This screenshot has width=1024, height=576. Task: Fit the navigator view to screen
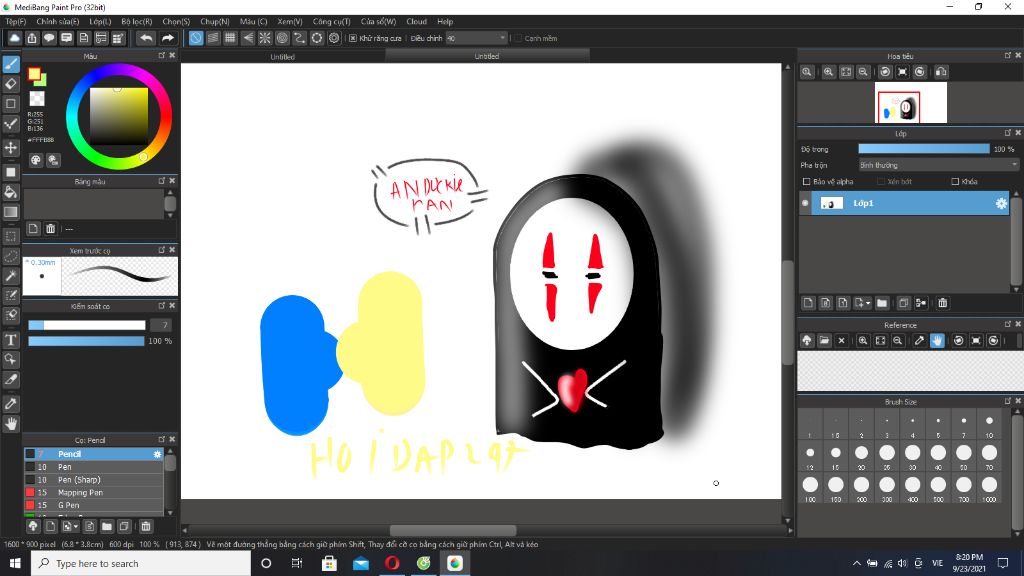(846, 72)
